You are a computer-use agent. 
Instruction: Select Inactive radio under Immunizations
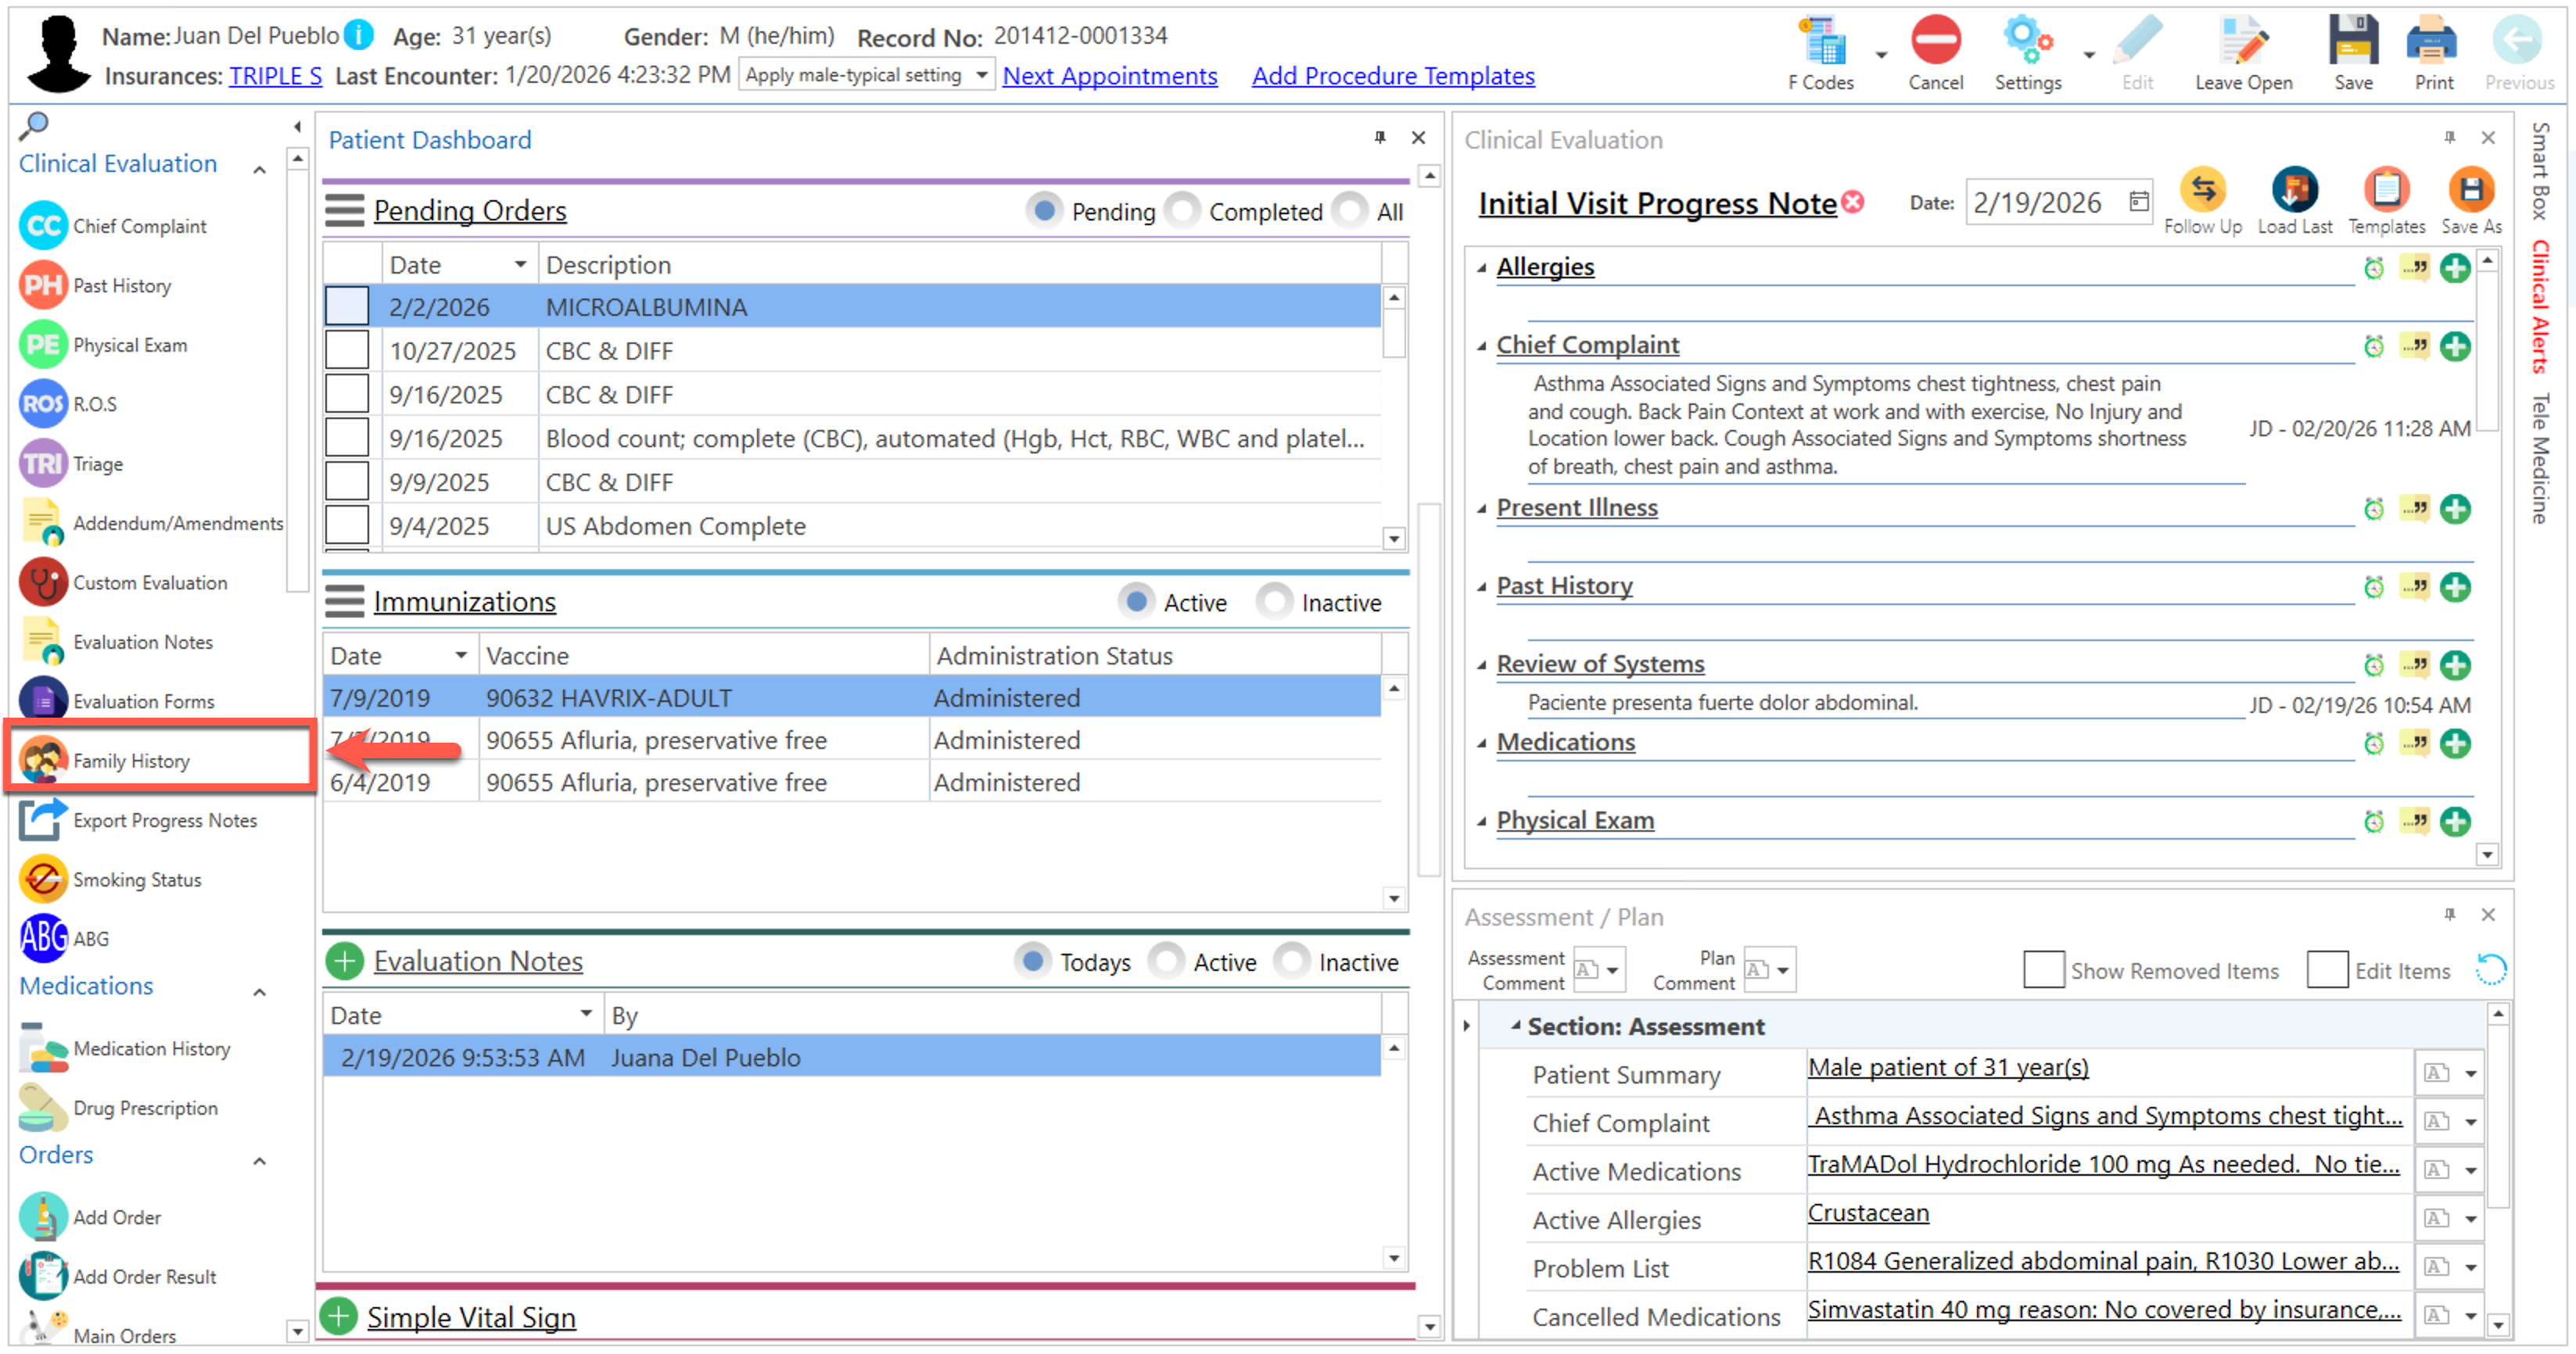[x=1275, y=602]
